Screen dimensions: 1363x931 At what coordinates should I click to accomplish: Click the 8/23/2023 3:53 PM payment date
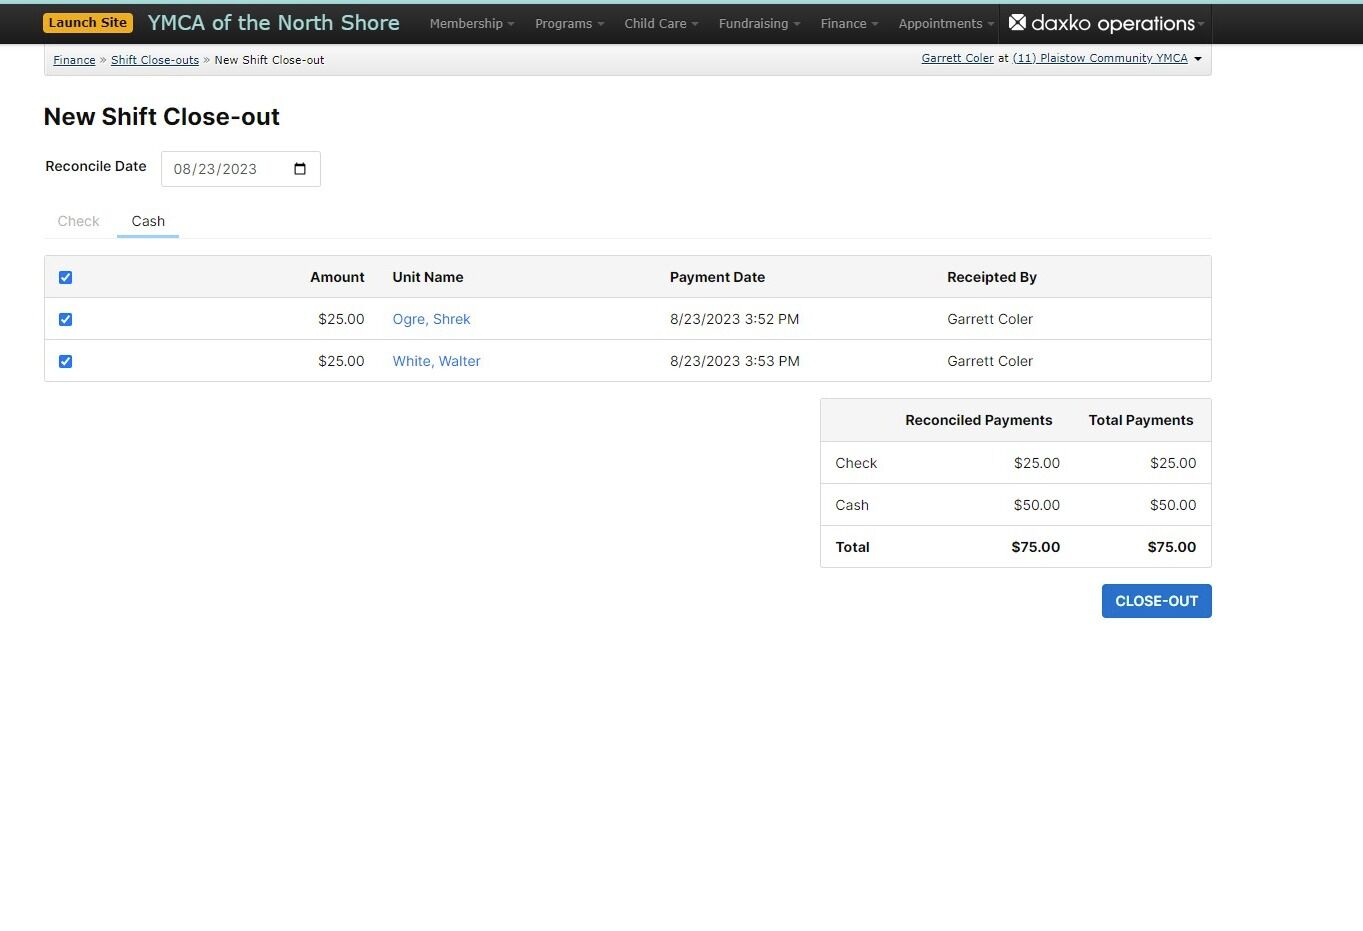(x=735, y=361)
